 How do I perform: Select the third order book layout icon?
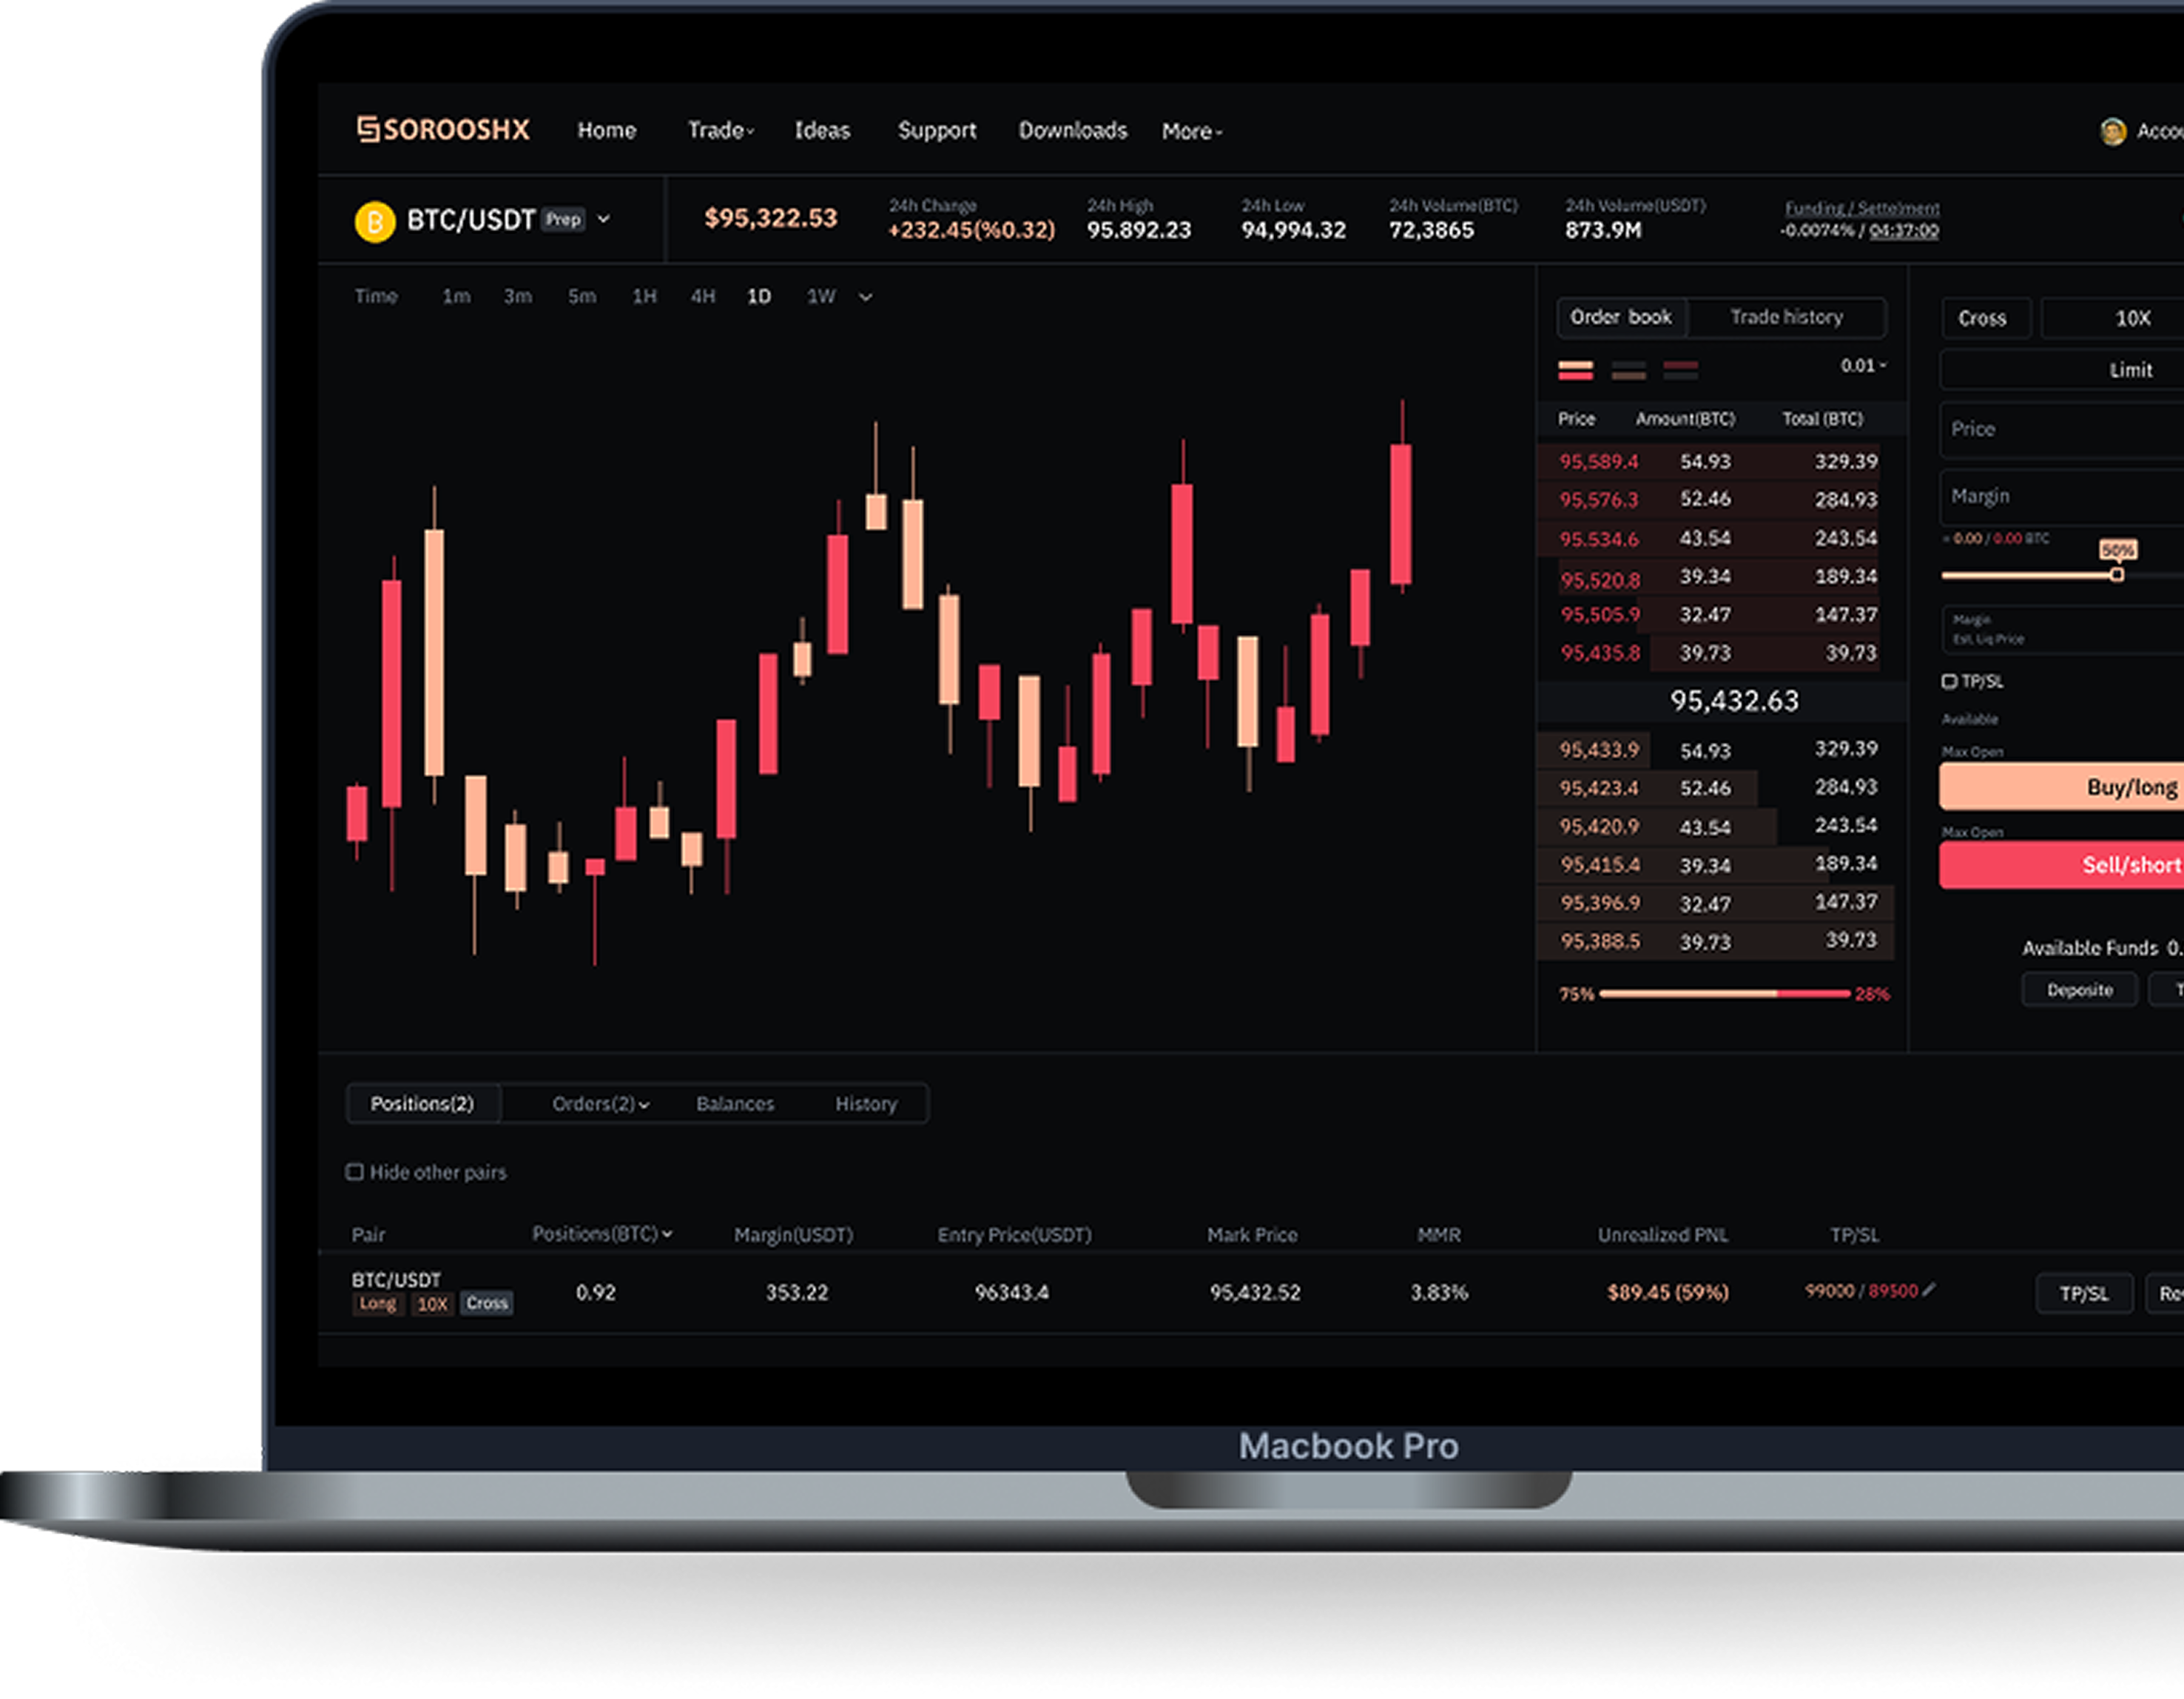tap(1680, 370)
